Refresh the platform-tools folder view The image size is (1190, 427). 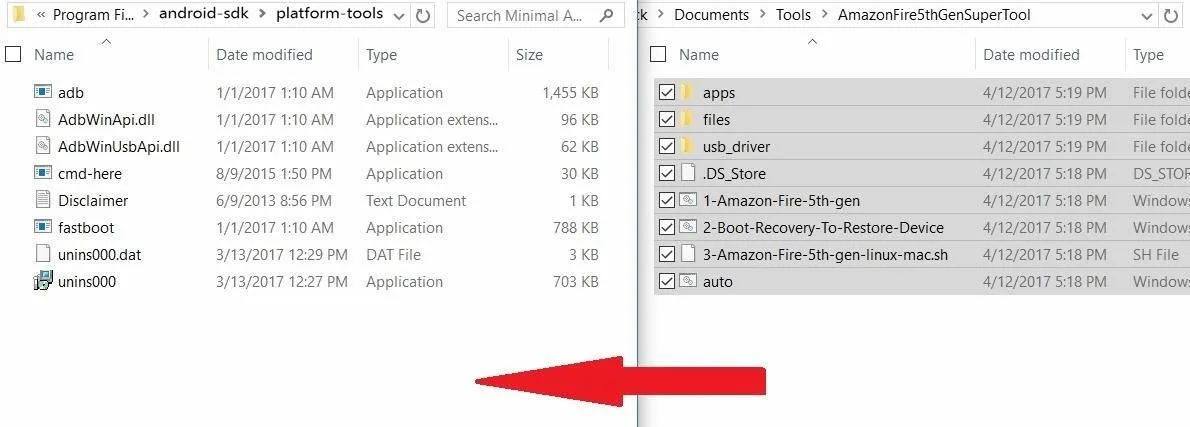point(423,15)
